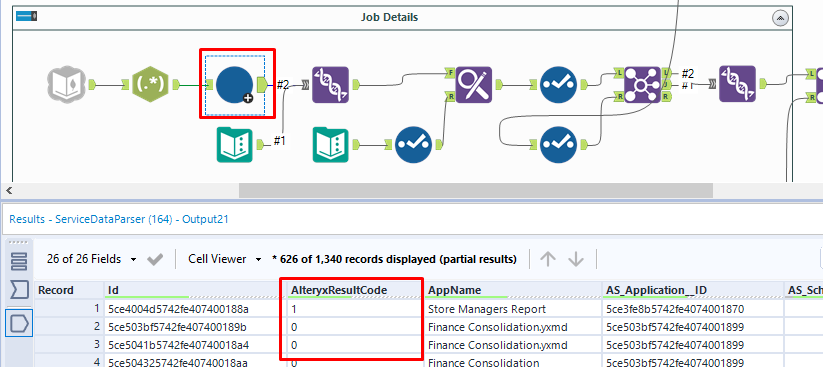The image size is (823, 367).
Task: Select Text Input tool labeled #1
Action: tap(235, 144)
